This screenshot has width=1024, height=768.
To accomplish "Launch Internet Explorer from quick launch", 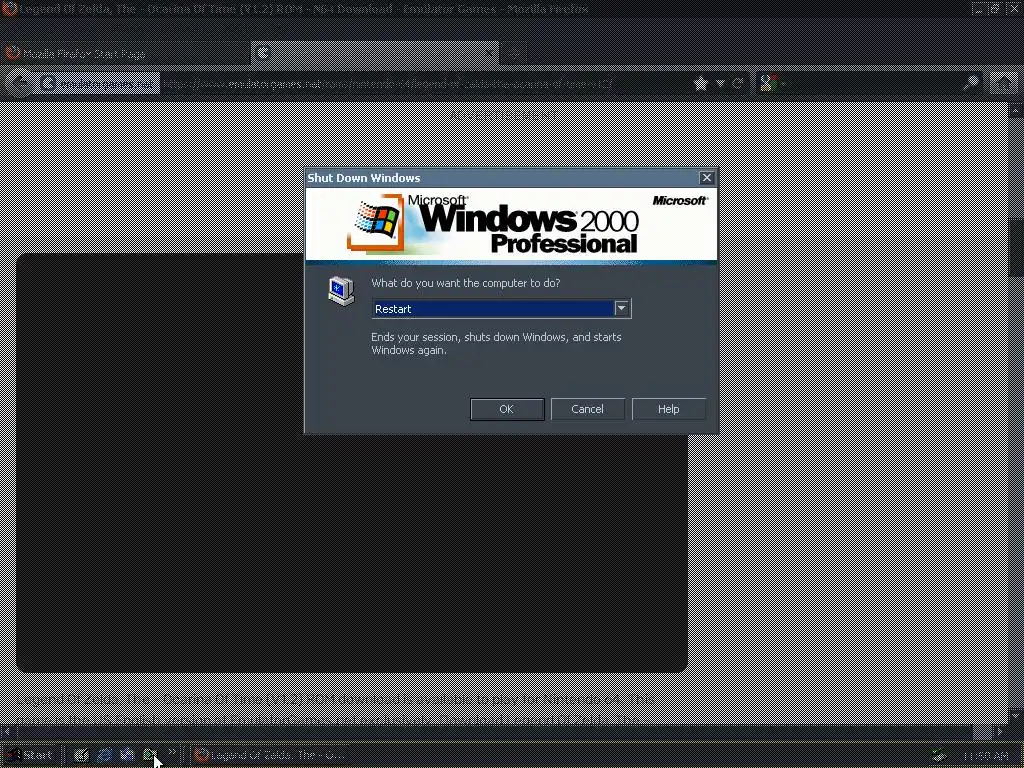I will (x=104, y=755).
